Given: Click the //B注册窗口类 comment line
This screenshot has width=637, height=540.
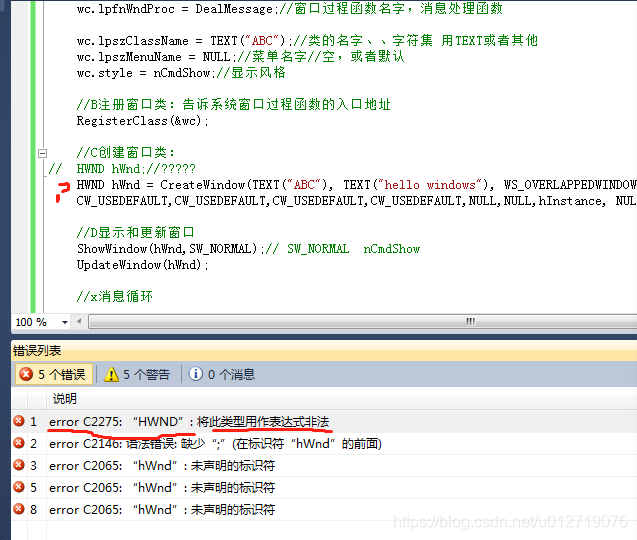Looking at the screenshot, I should (234, 105).
